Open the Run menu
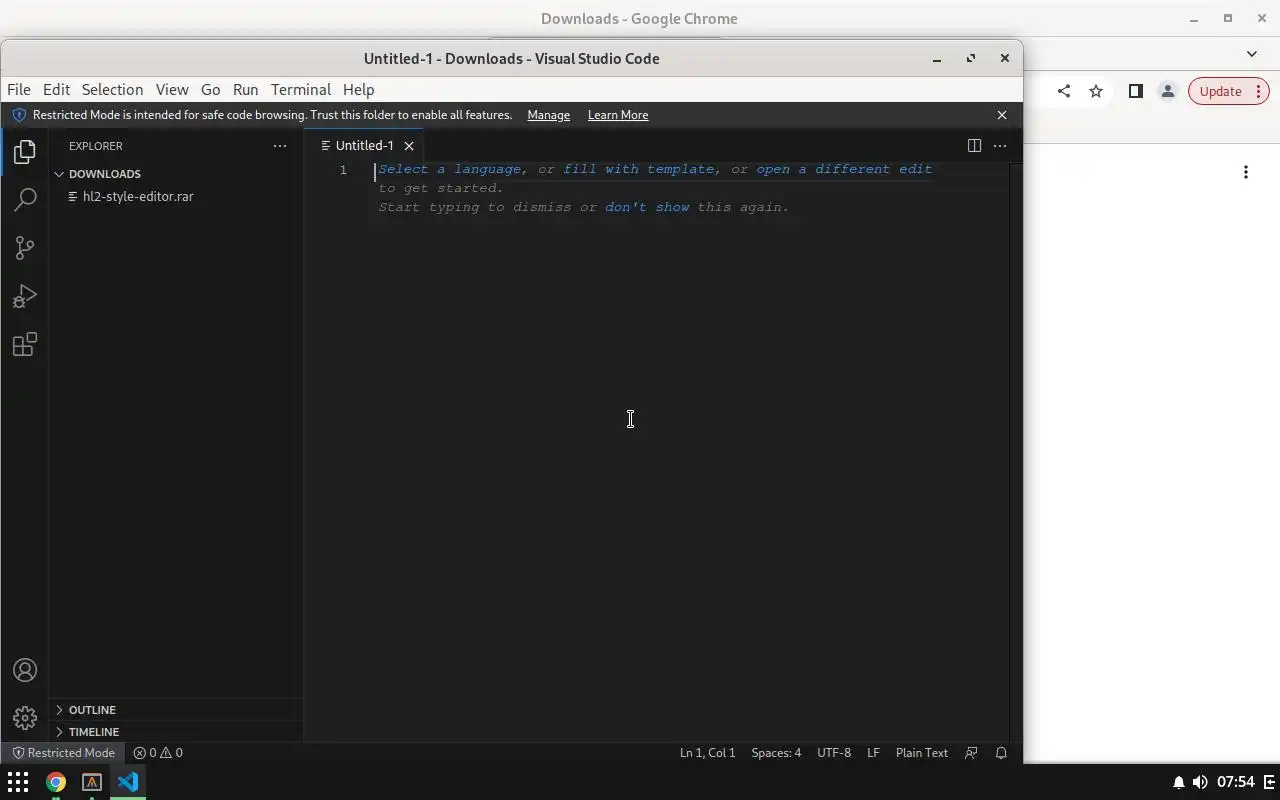The height and width of the screenshot is (800, 1280). click(245, 90)
